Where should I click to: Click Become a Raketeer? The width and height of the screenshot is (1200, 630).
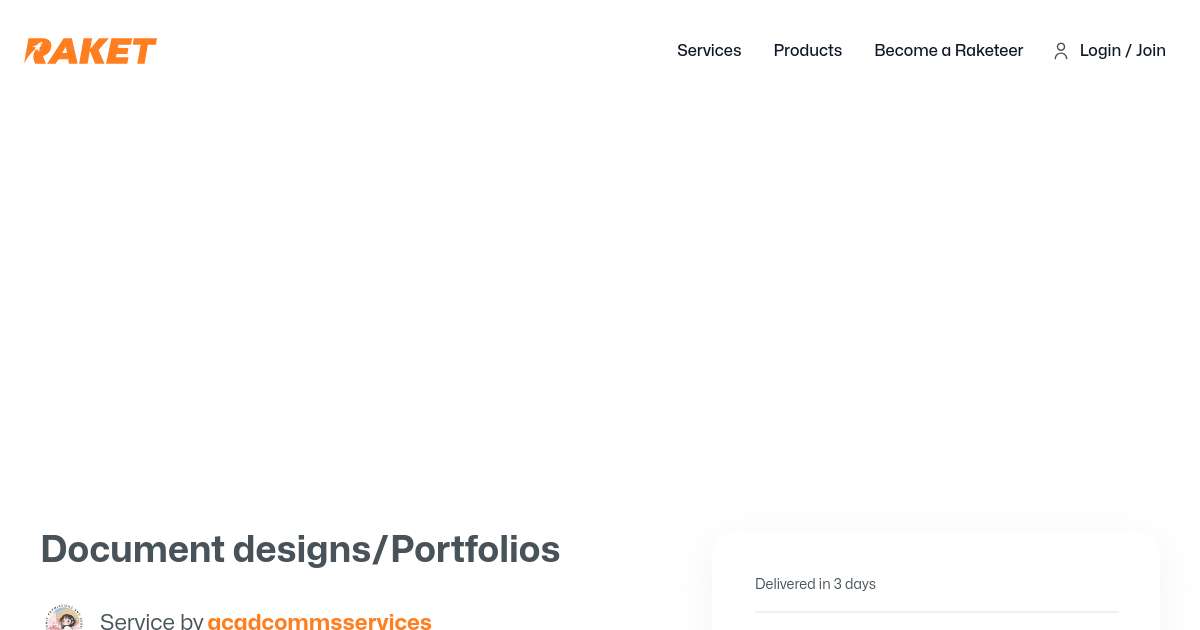948,51
